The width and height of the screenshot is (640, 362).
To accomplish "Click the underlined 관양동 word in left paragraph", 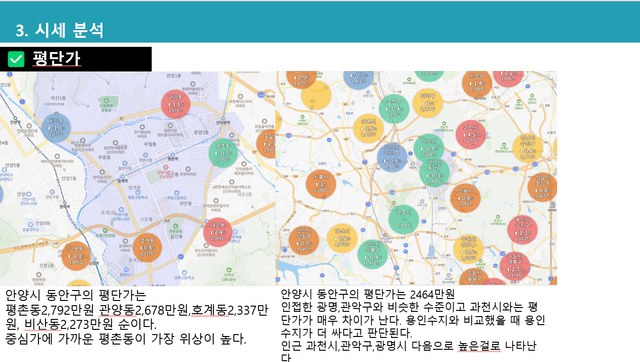I will [117, 310].
